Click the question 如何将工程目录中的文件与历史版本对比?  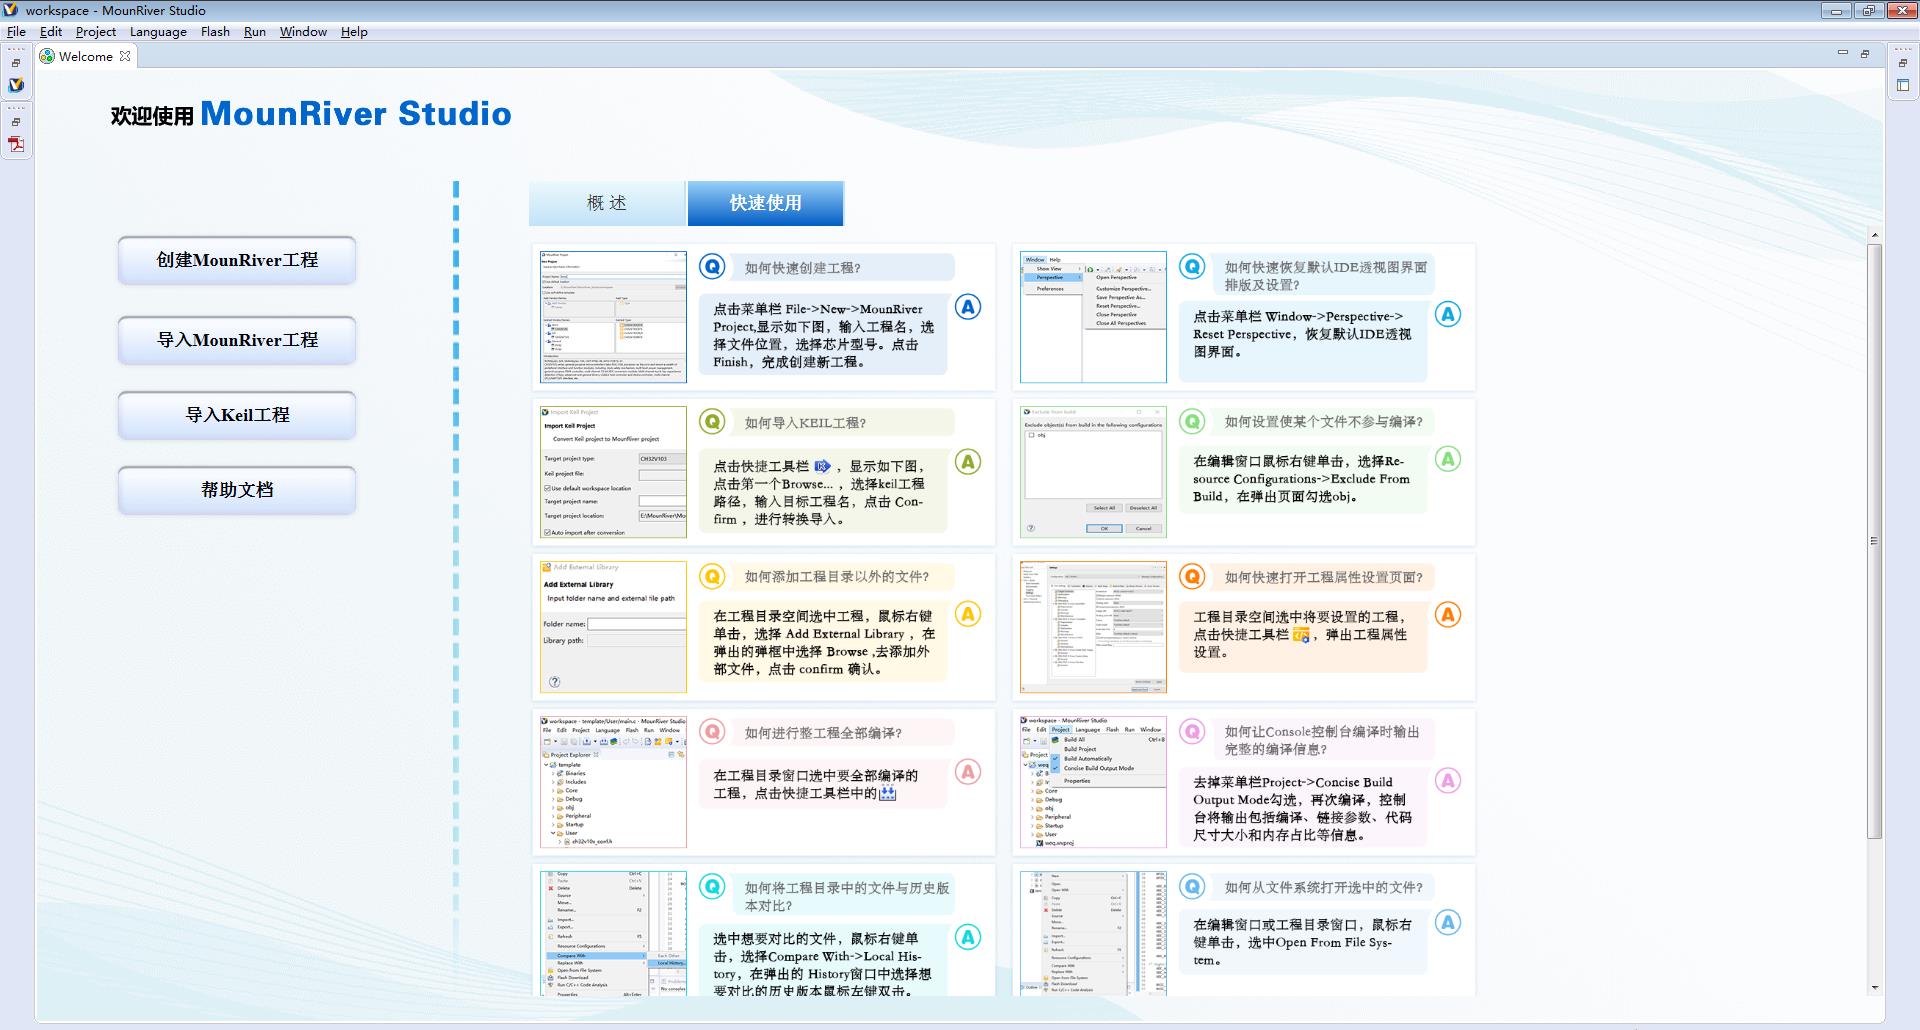(846, 896)
